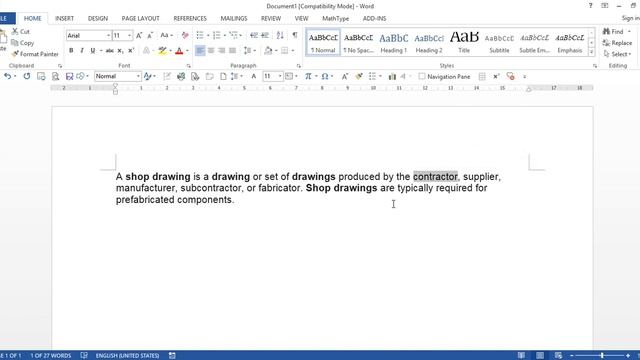Apply bulleted list formatting
The image size is (640, 360).
[x=200, y=36]
